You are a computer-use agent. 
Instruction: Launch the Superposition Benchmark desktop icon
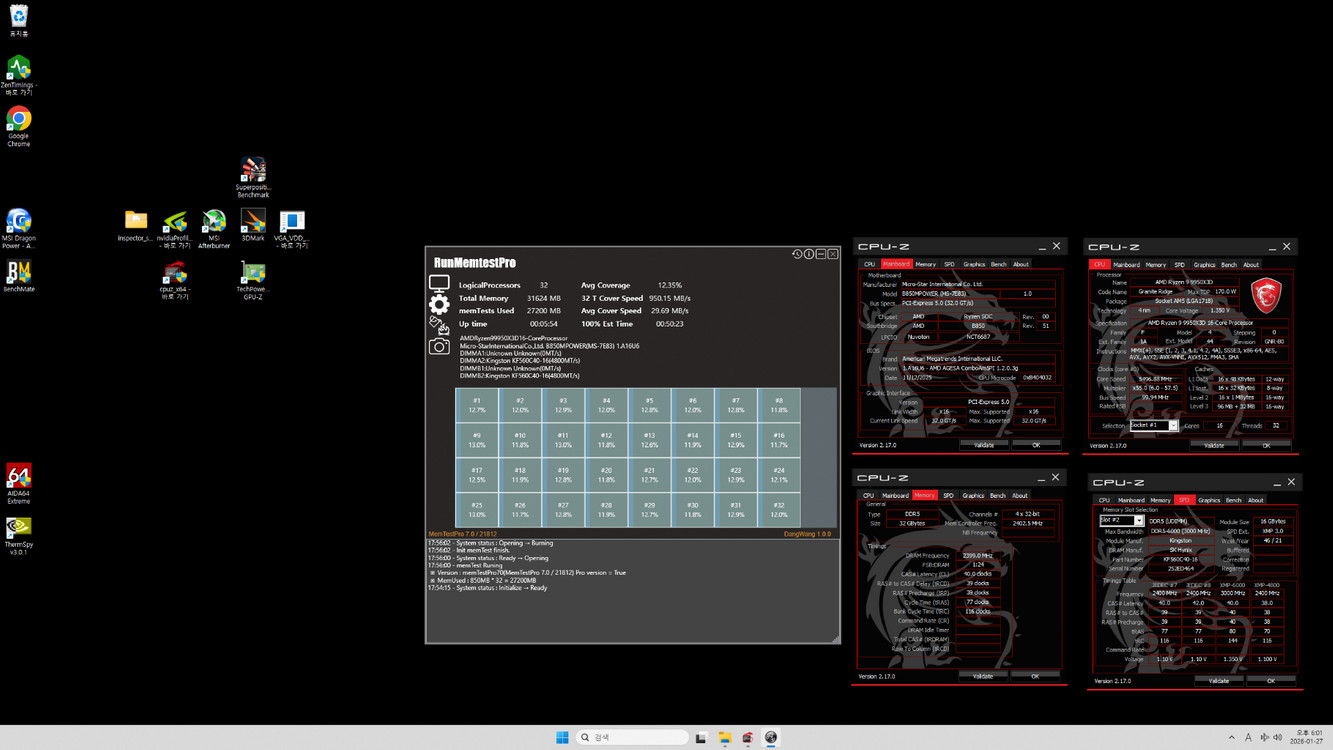(x=253, y=176)
